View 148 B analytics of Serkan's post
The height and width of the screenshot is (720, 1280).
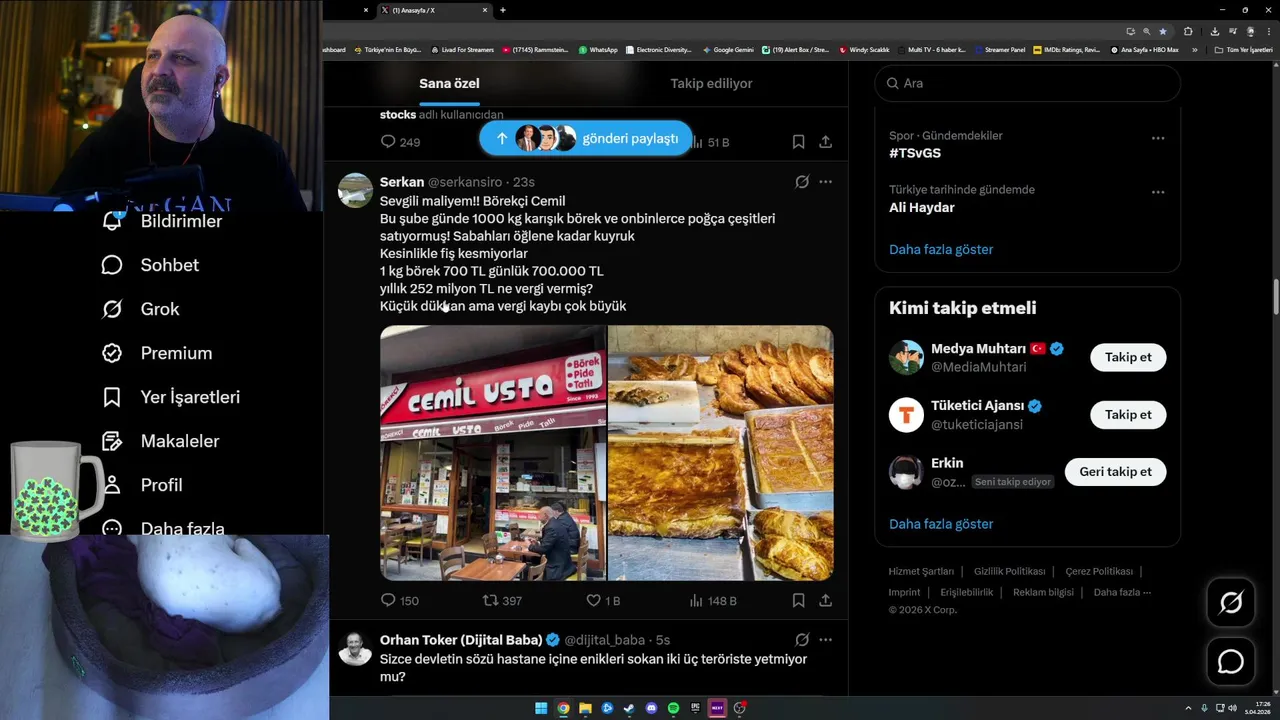tap(713, 600)
